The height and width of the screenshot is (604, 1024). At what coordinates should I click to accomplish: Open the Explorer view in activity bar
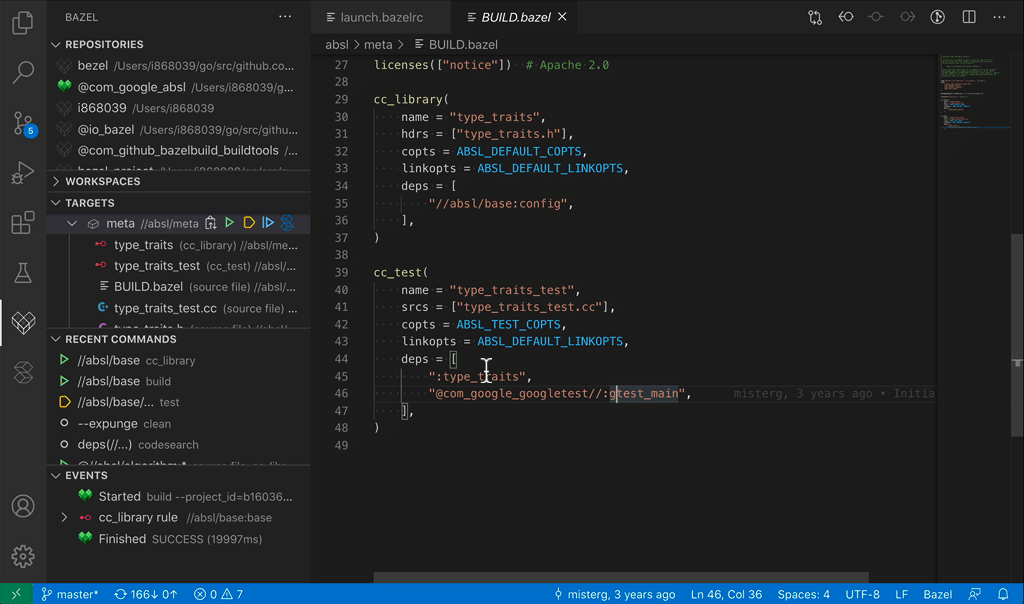pyautogui.click(x=23, y=23)
